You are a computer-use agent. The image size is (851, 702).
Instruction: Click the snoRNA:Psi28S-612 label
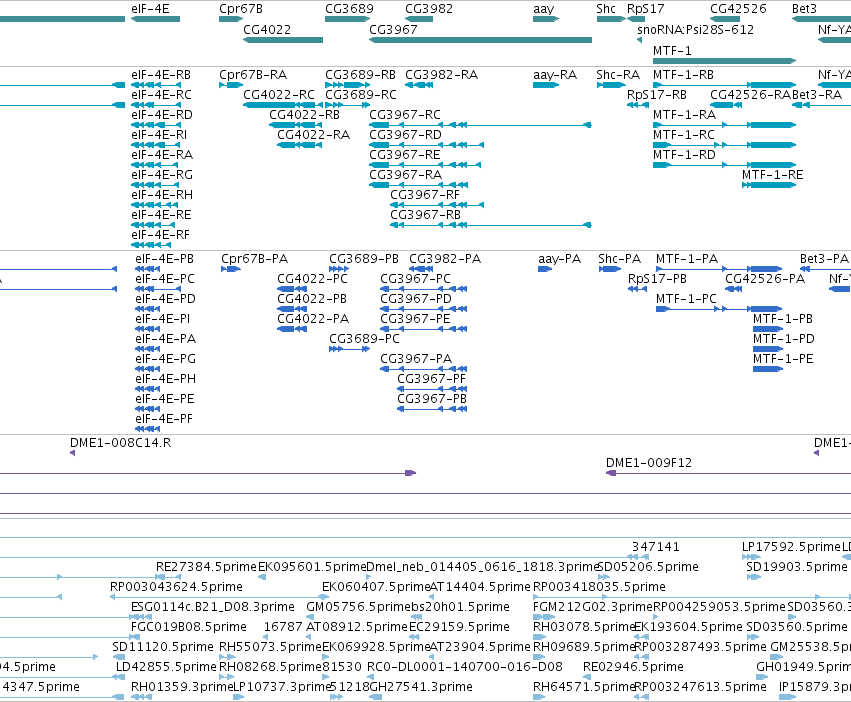tap(695, 30)
